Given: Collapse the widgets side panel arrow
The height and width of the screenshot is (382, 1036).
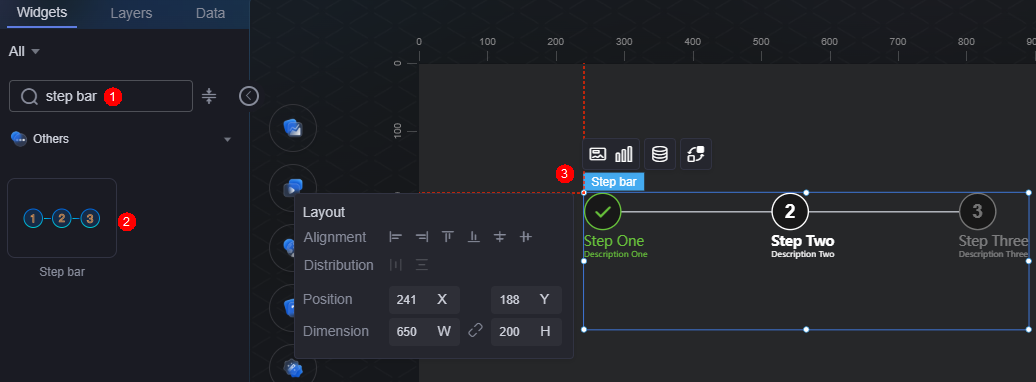Looking at the screenshot, I should [248, 96].
